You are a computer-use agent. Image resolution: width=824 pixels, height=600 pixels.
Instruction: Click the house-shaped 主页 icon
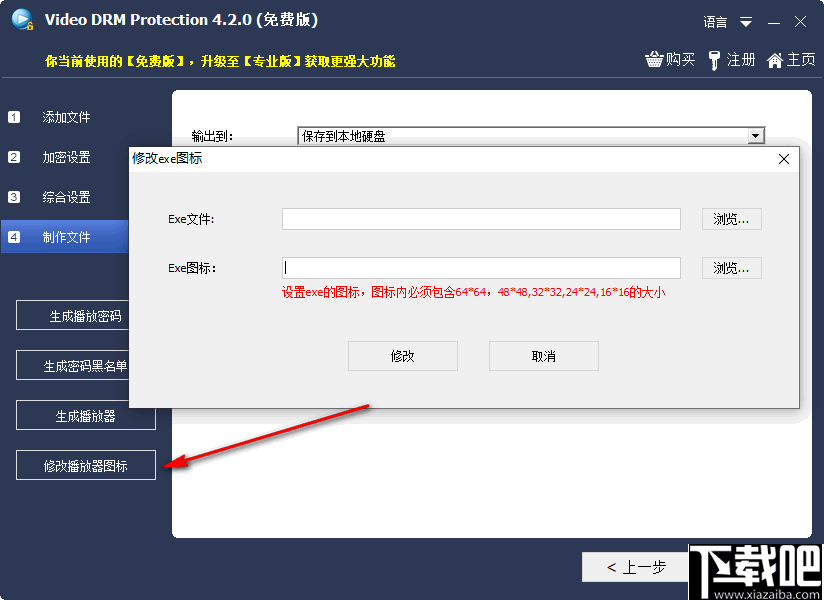[776, 59]
